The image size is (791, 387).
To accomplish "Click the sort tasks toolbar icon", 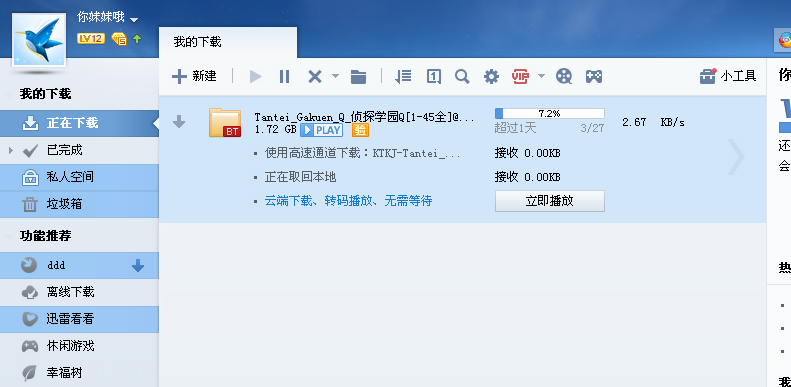I will pyautogui.click(x=403, y=76).
